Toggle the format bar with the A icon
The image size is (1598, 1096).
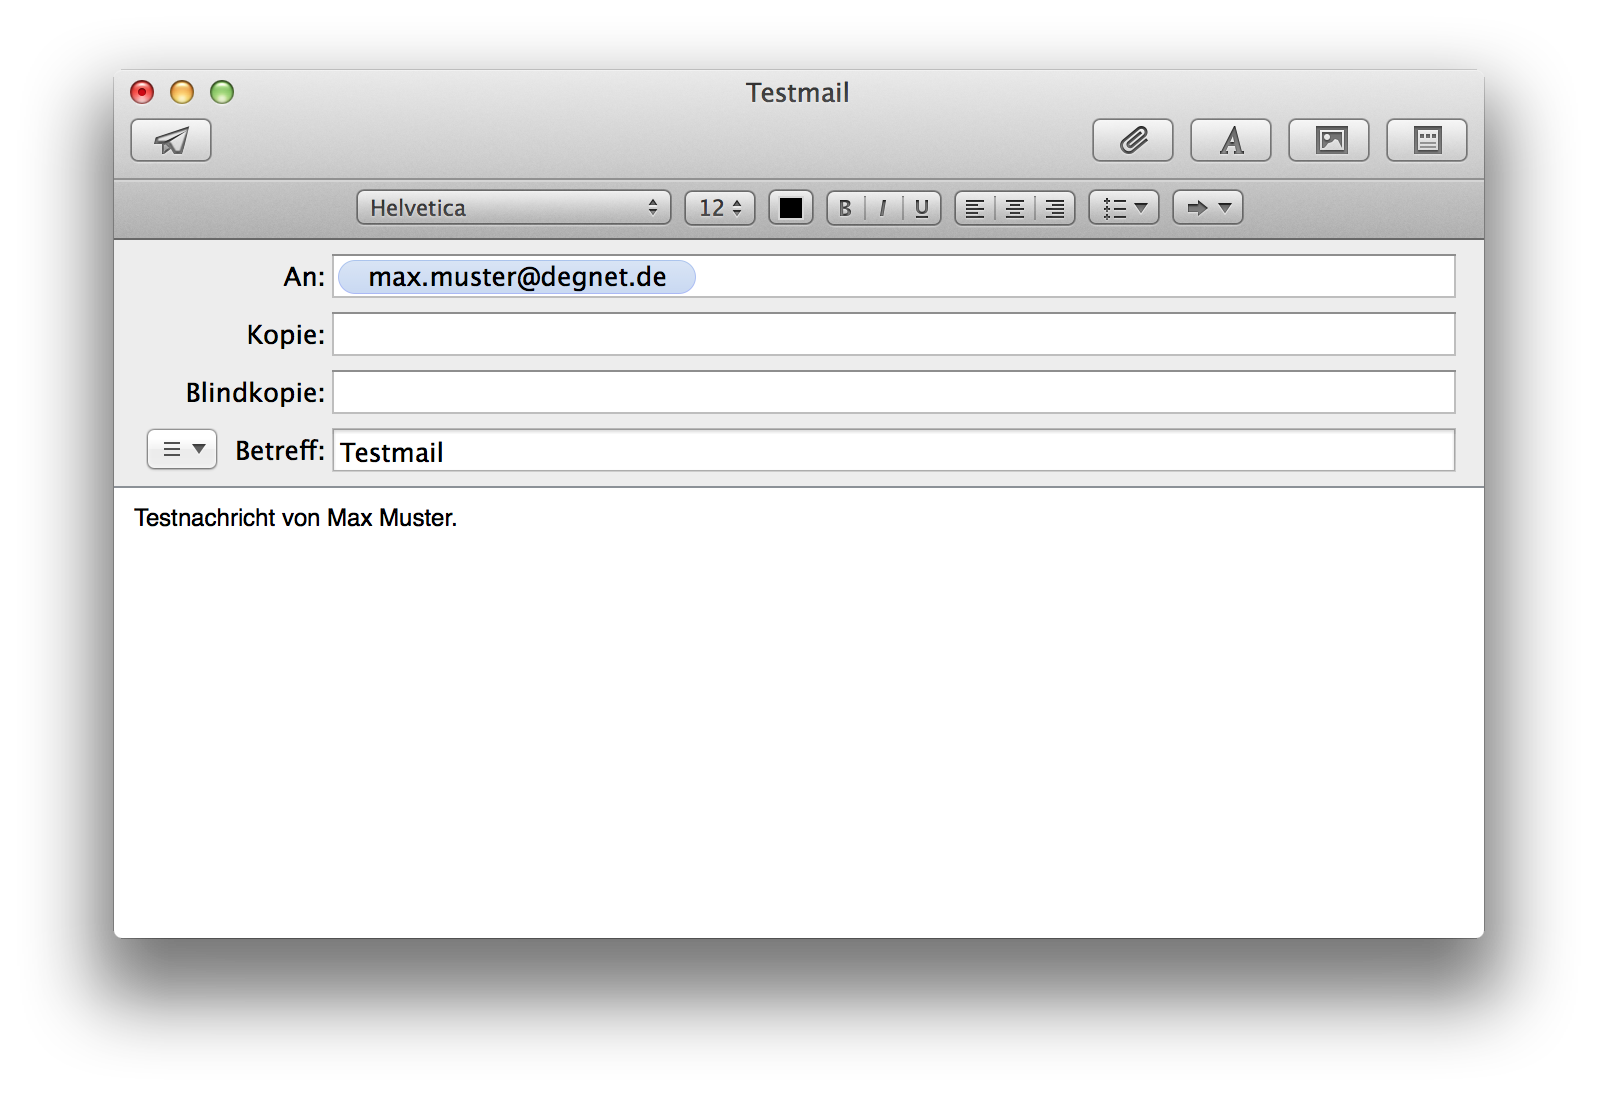pos(1231,140)
